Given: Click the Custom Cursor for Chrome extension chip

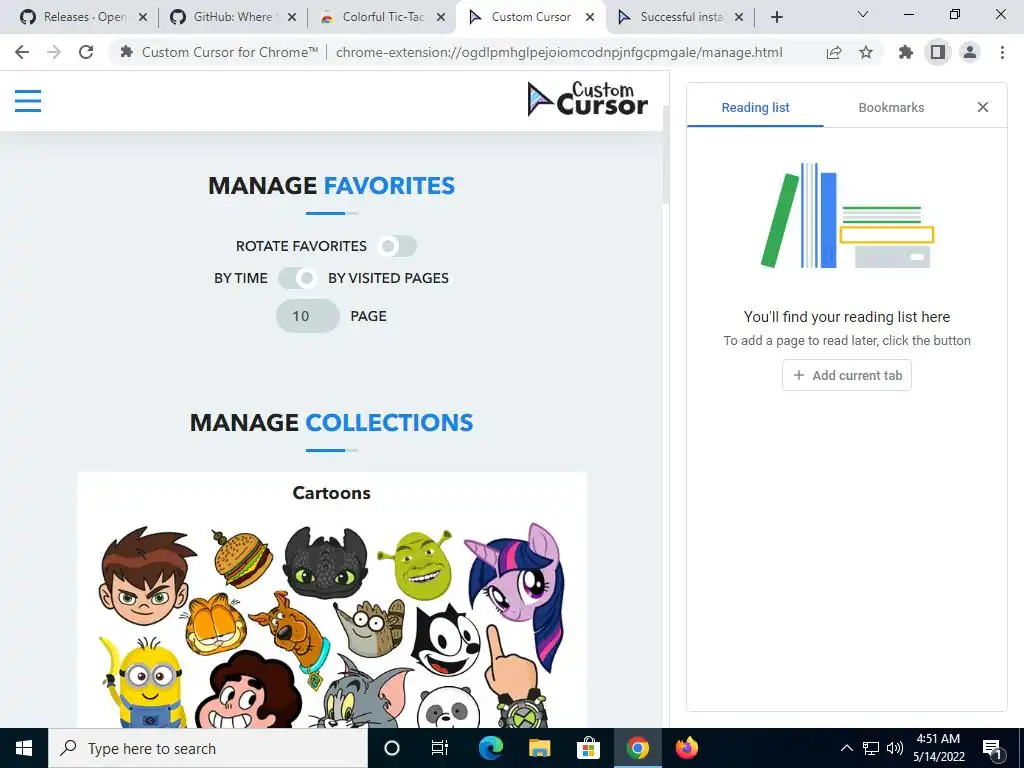Looking at the screenshot, I should (219, 52).
